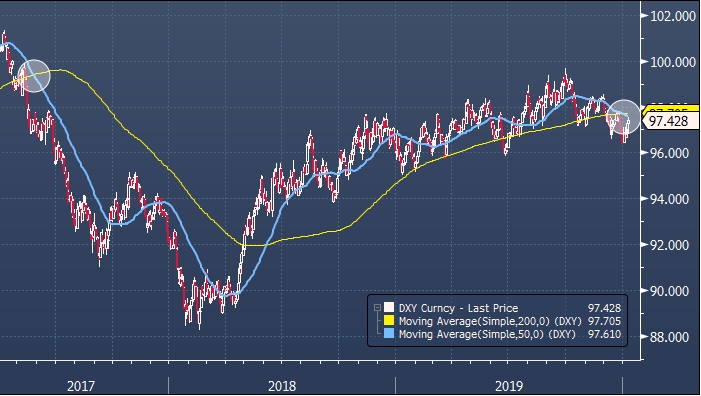Click the 100.000 y-axis label
701x396 pixels.
672,62
